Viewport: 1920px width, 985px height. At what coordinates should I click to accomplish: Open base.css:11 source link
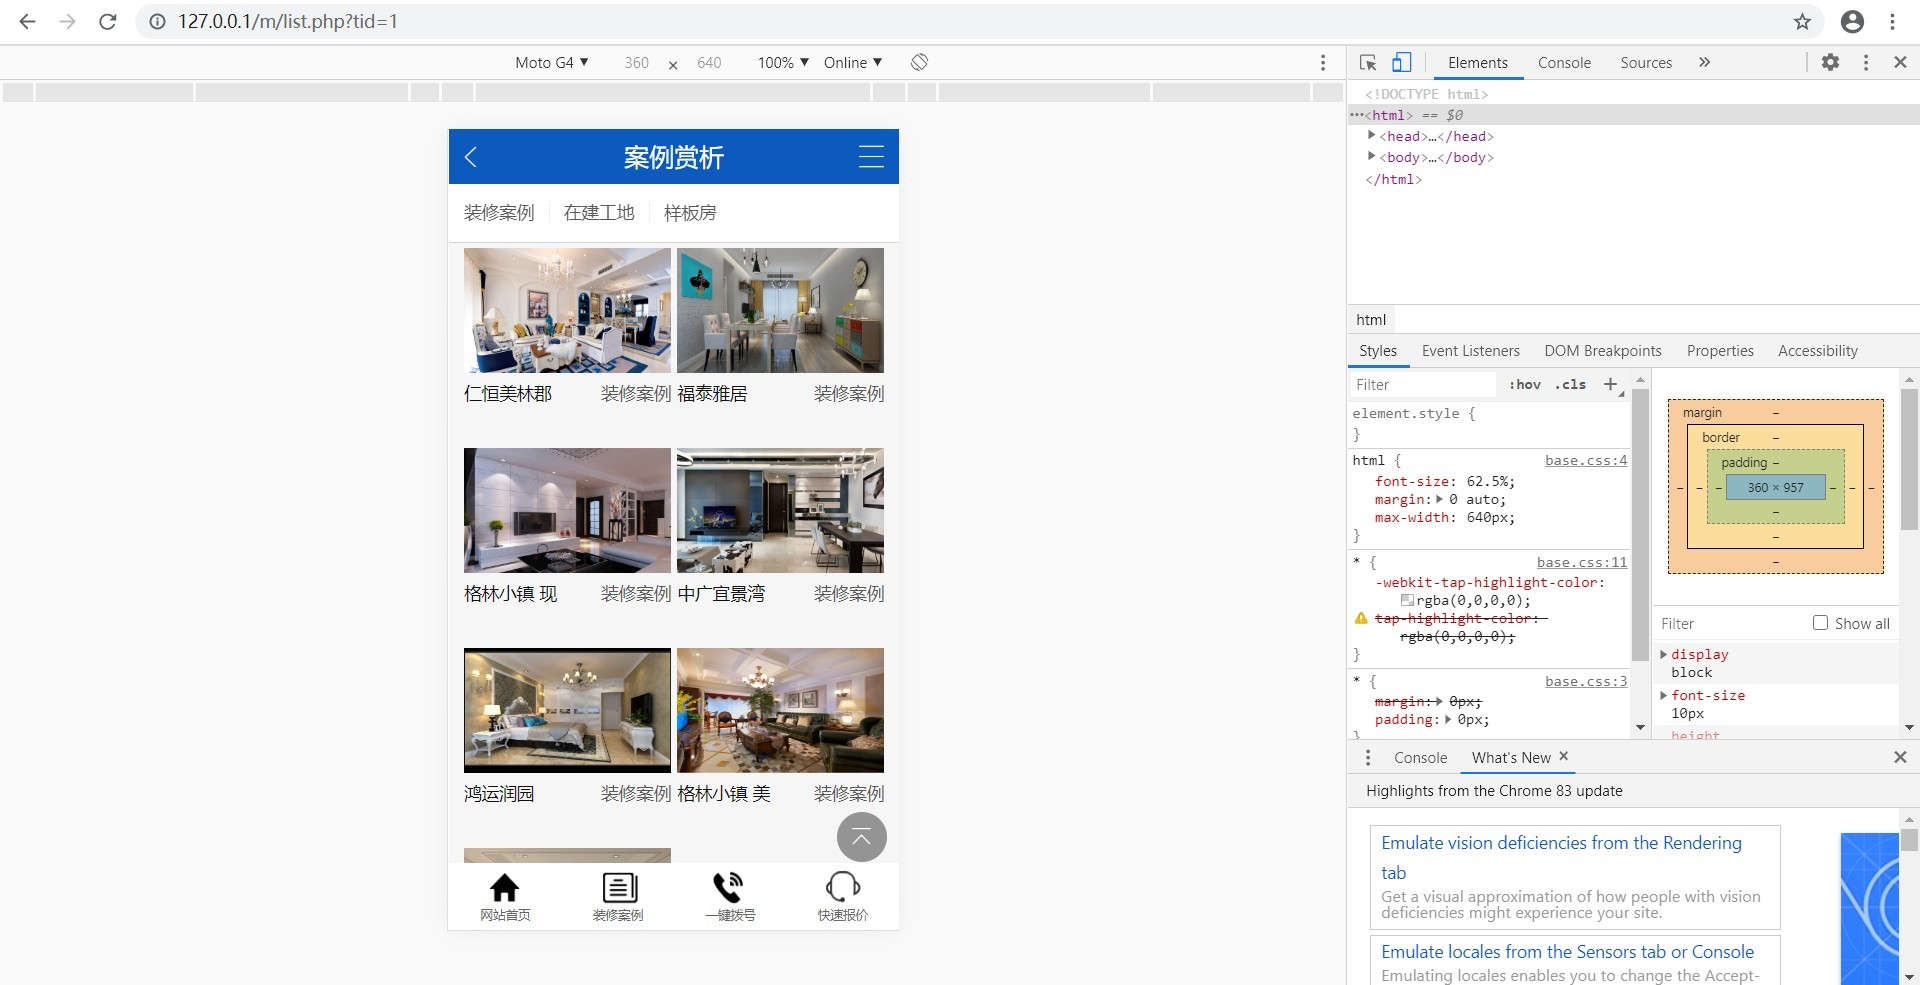1582,562
